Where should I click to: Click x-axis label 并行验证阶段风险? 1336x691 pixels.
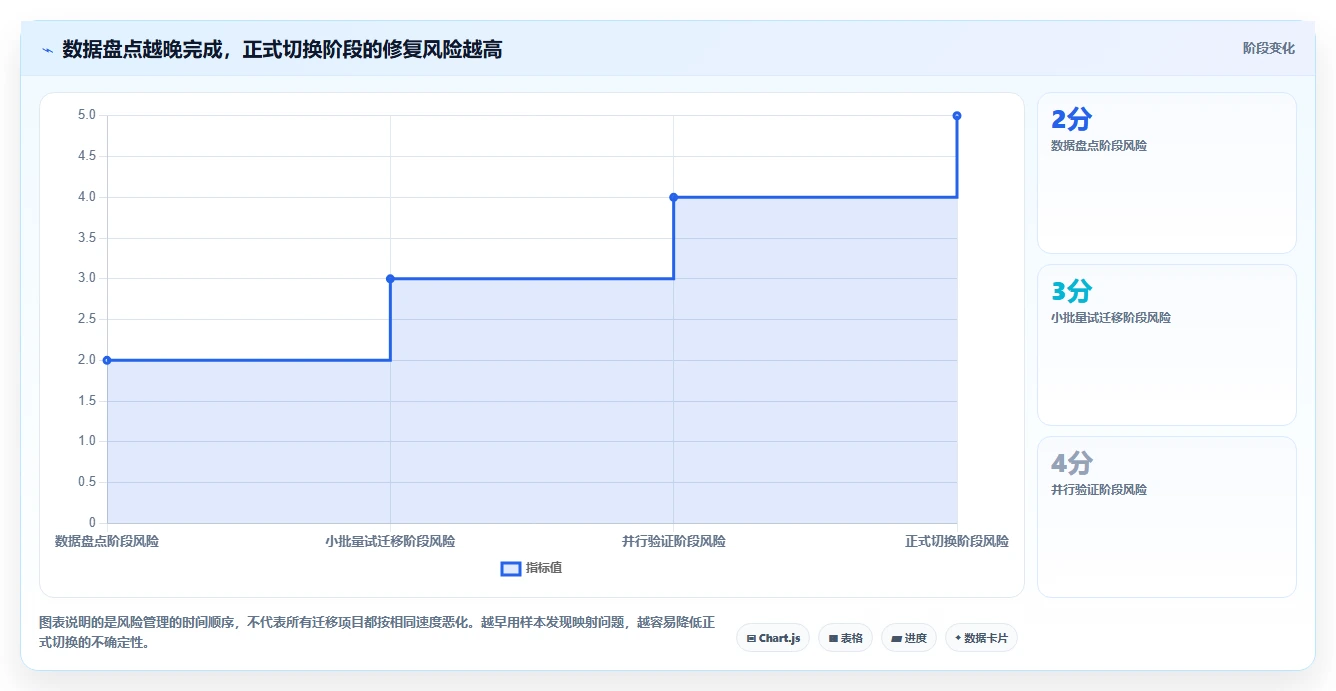pyautogui.click(x=674, y=541)
